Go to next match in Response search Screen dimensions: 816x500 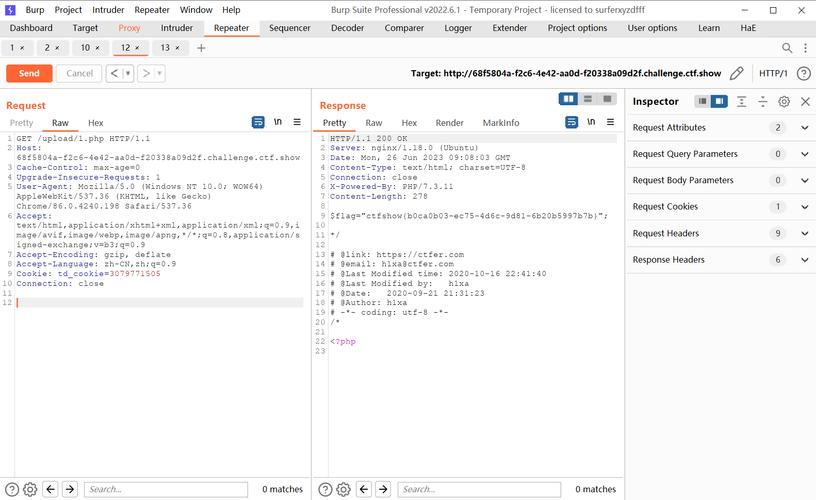coord(383,489)
